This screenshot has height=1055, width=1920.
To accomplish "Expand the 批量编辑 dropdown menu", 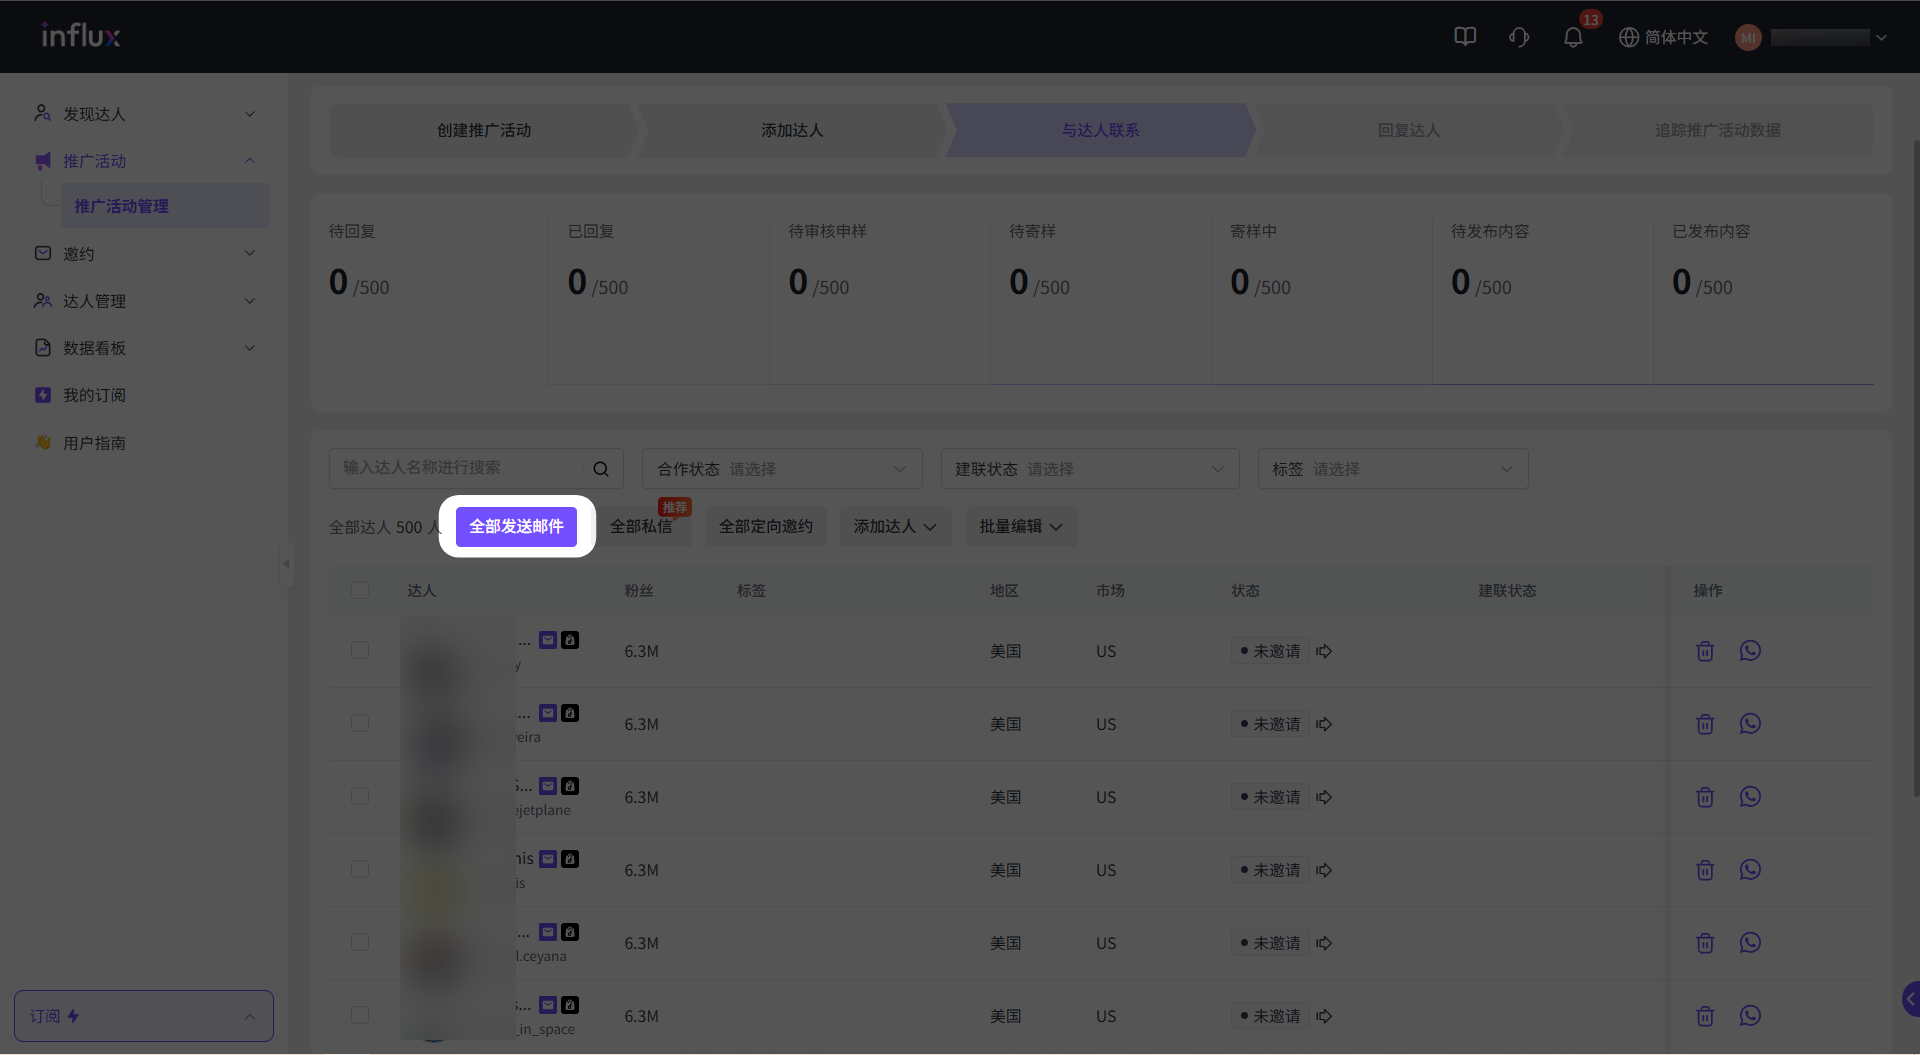I will pyautogui.click(x=1020, y=527).
